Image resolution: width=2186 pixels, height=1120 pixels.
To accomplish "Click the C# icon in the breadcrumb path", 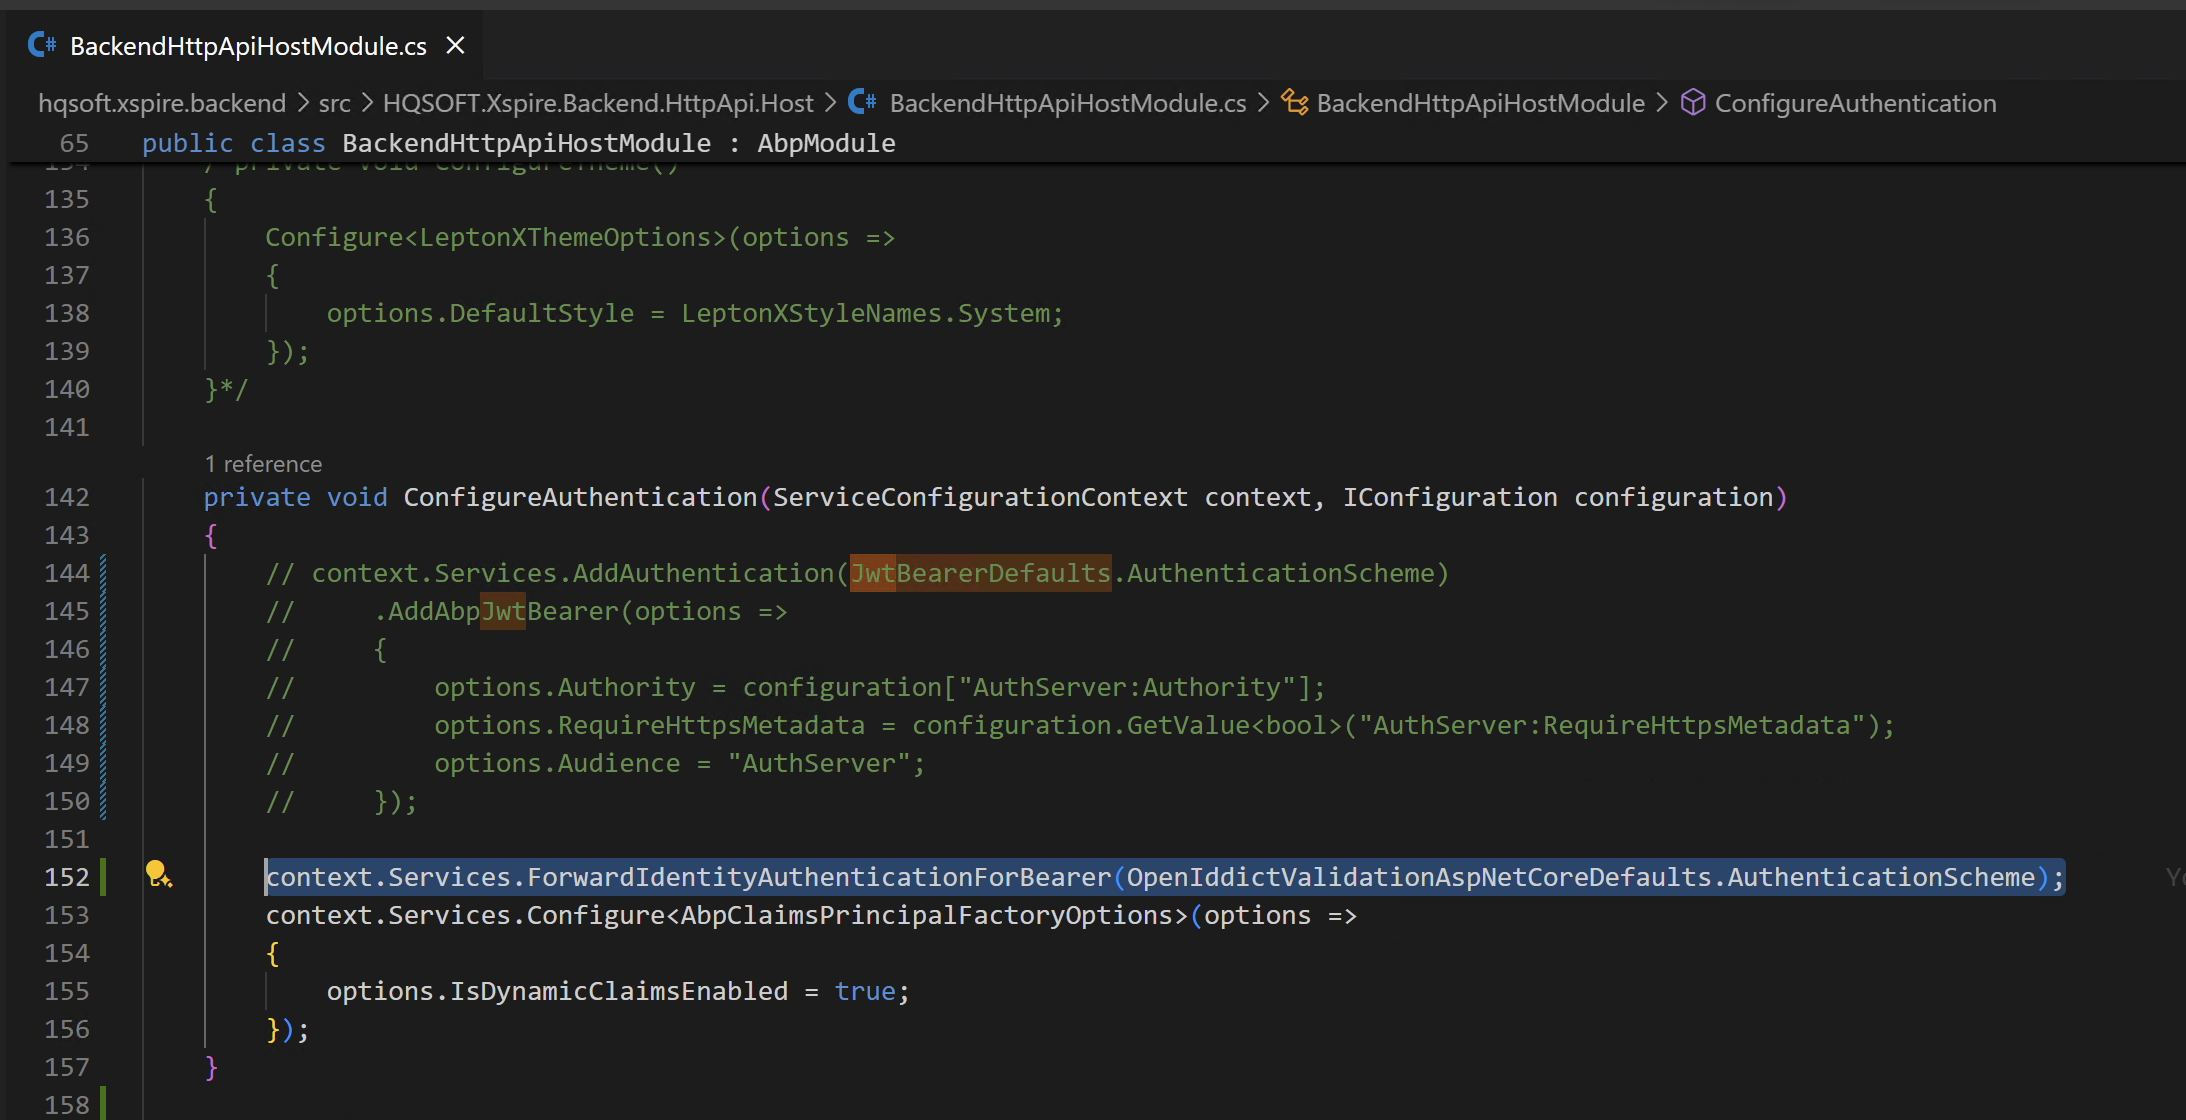I will (862, 102).
